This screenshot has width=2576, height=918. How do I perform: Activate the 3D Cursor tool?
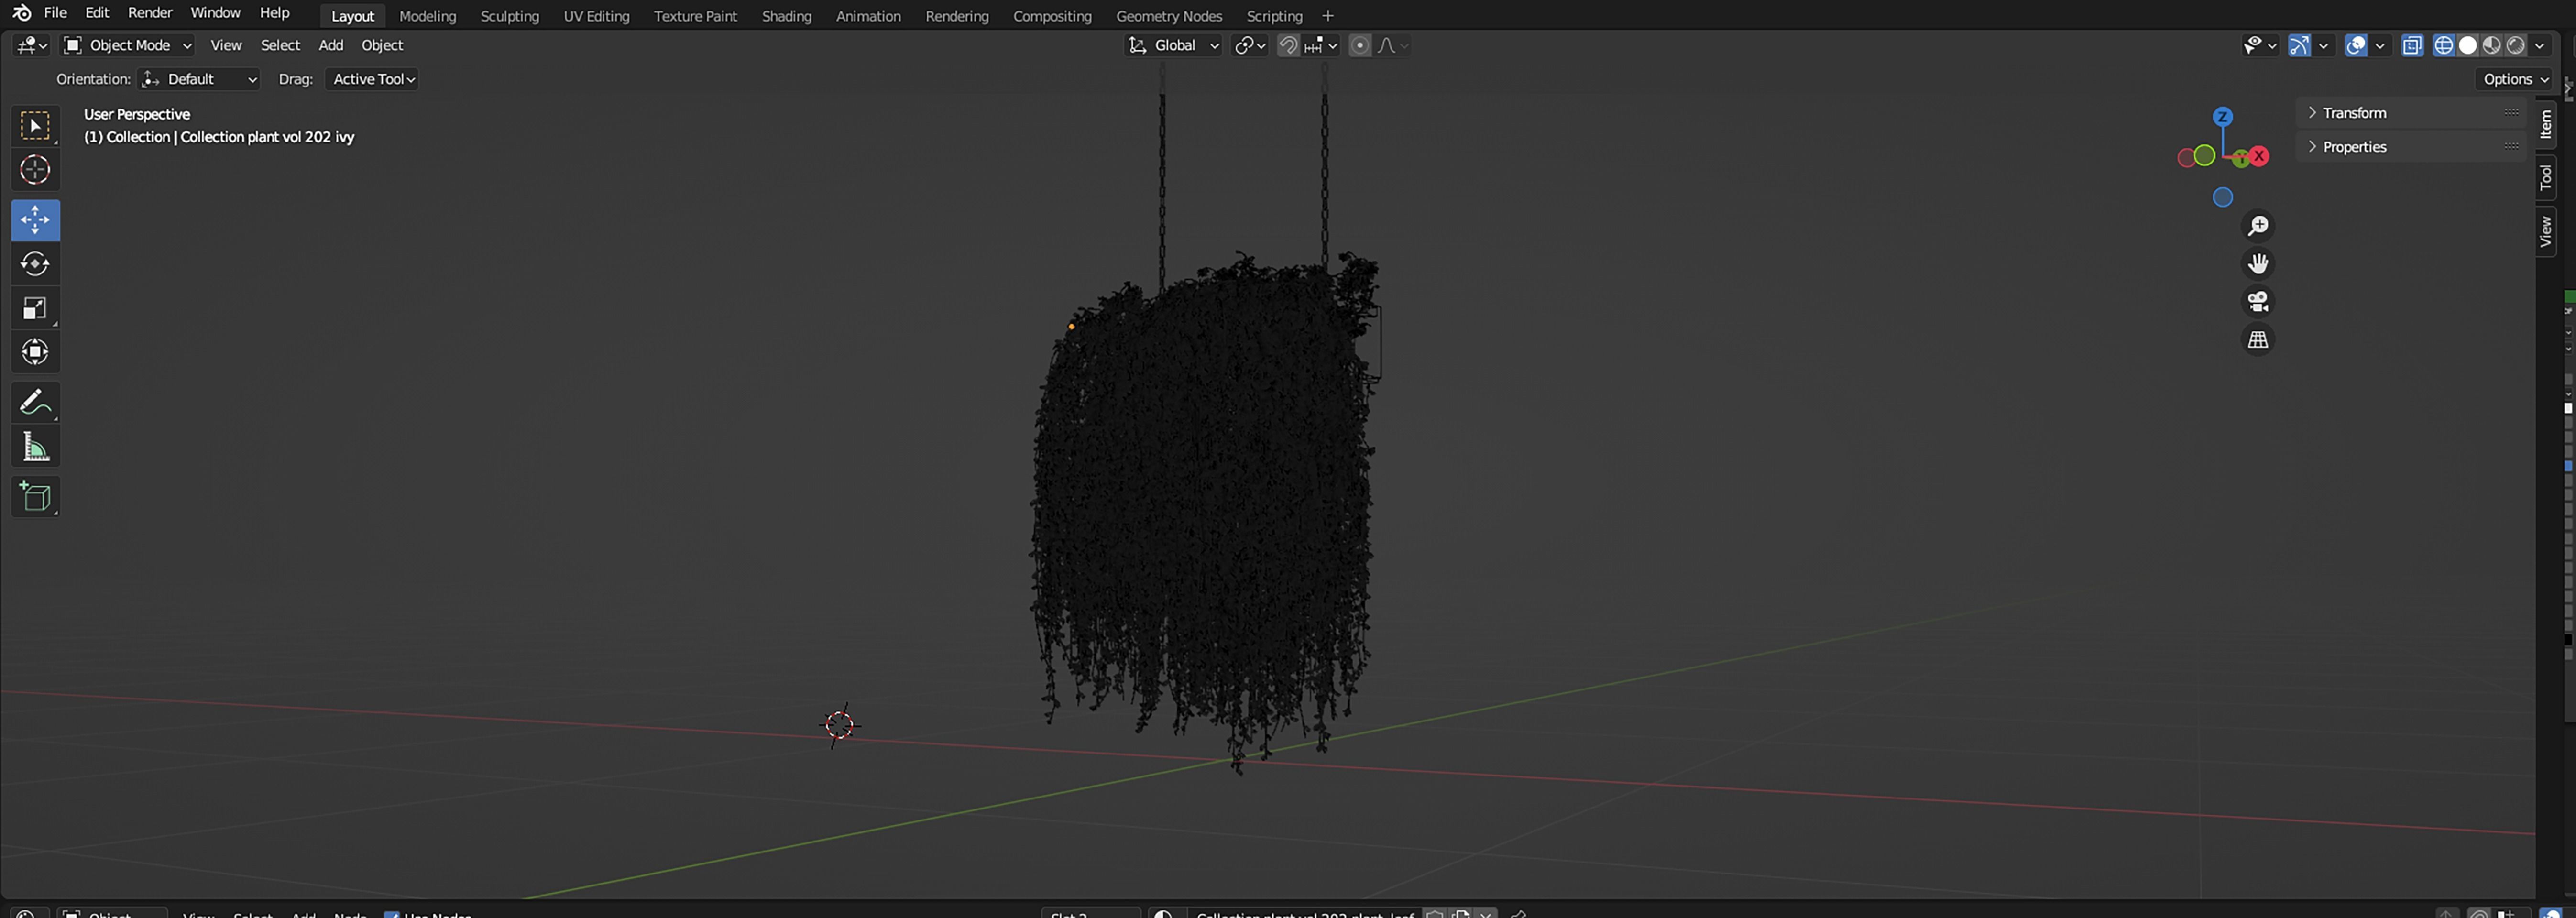coord(35,170)
